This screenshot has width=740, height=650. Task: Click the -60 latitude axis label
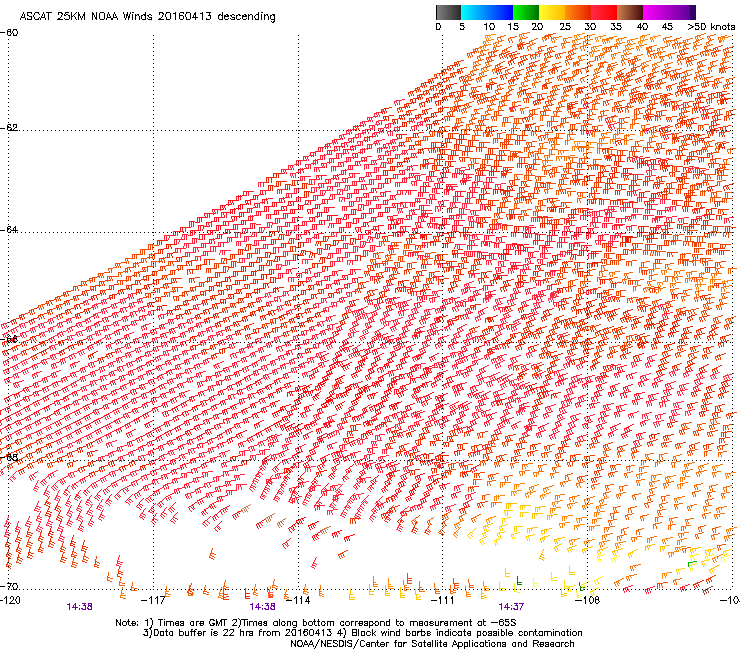click(x=9, y=33)
